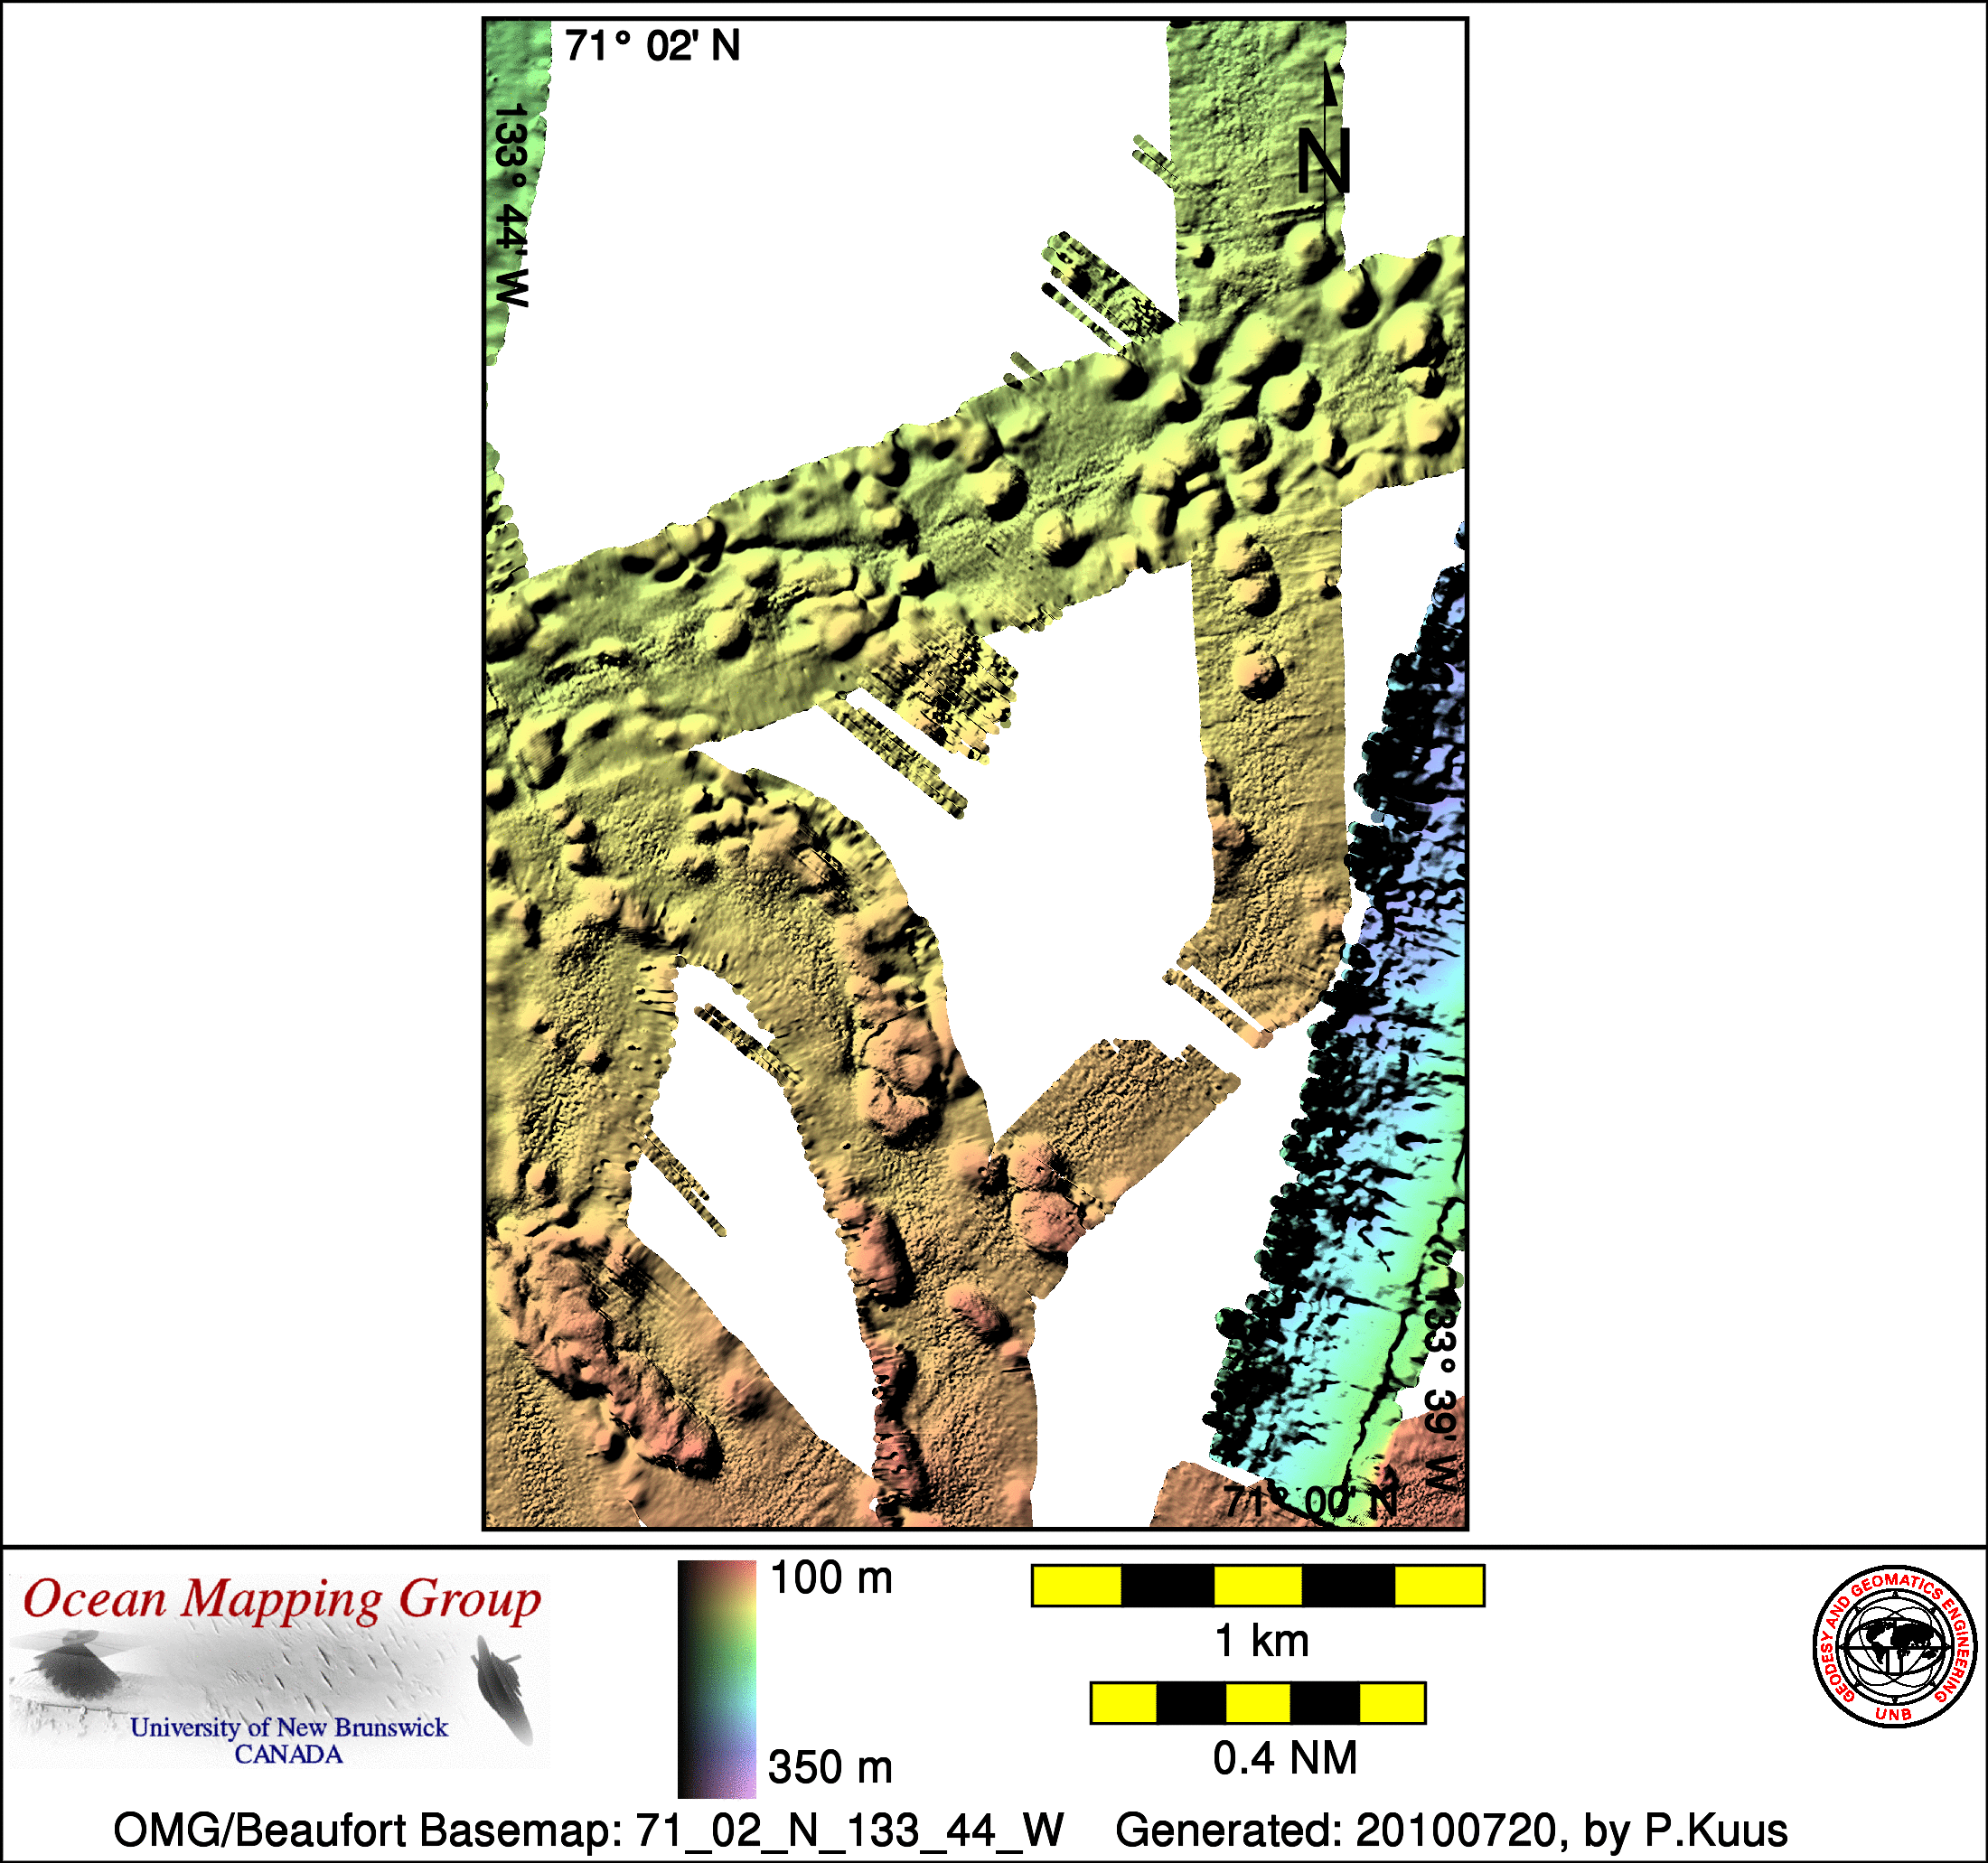Click the CANADA text under the logo
The width and height of the screenshot is (1988, 1863).
(x=288, y=1754)
